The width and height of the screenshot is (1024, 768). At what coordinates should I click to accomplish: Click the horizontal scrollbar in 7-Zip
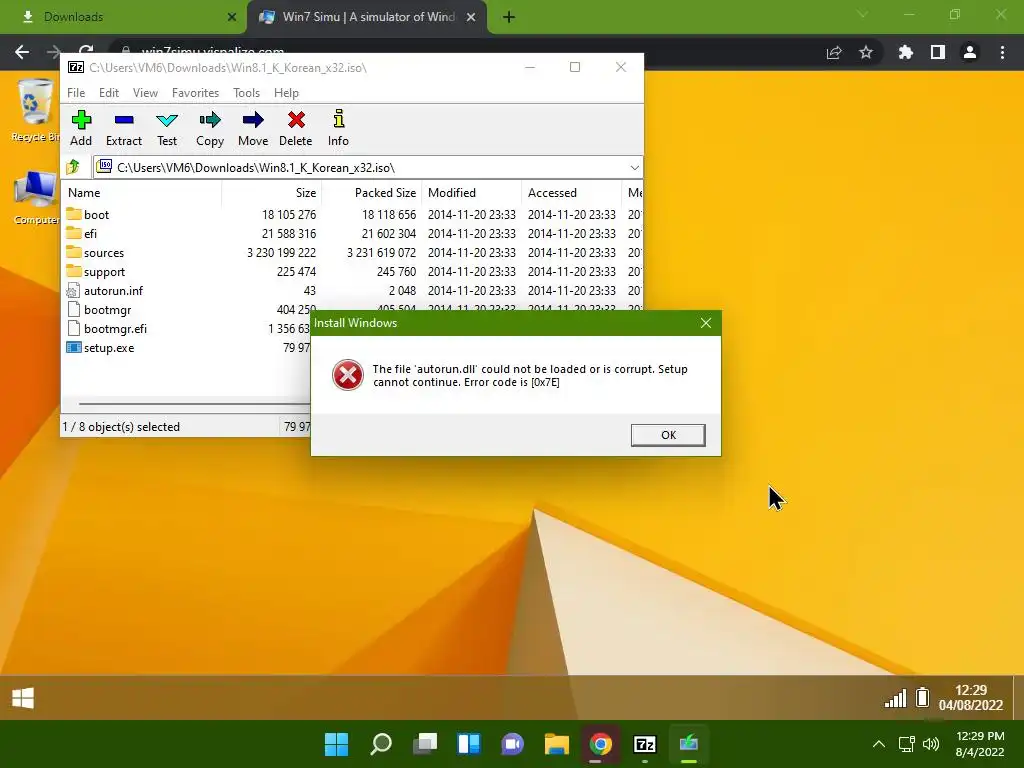pyautogui.click(x=194, y=404)
